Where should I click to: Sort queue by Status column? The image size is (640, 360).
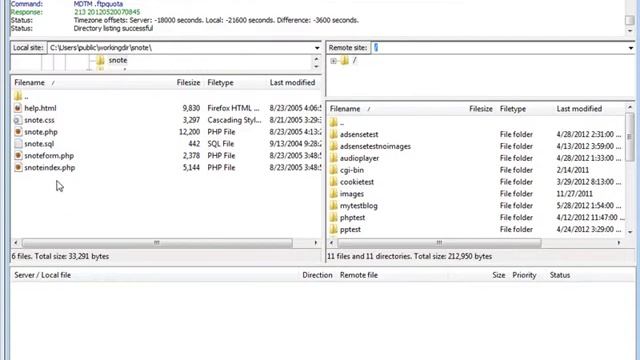(560, 275)
